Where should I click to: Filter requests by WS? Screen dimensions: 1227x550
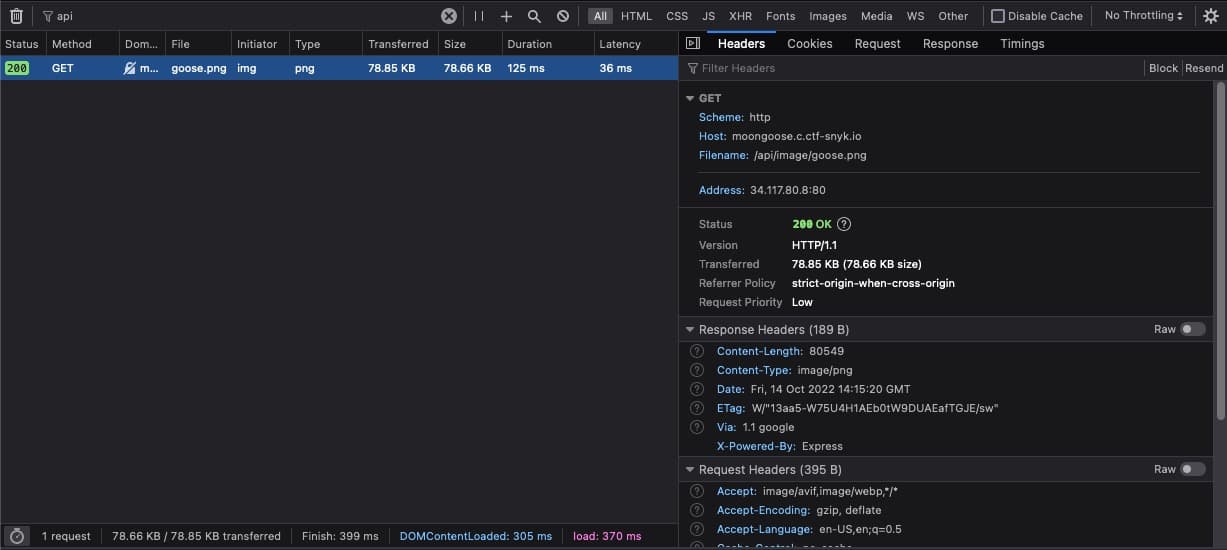(915, 16)
